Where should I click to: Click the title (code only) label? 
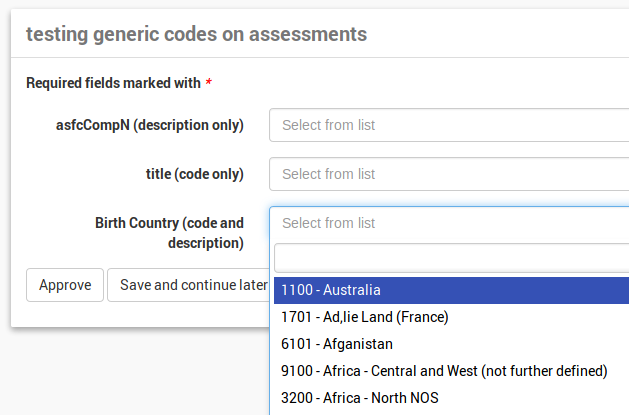point(194,174)
